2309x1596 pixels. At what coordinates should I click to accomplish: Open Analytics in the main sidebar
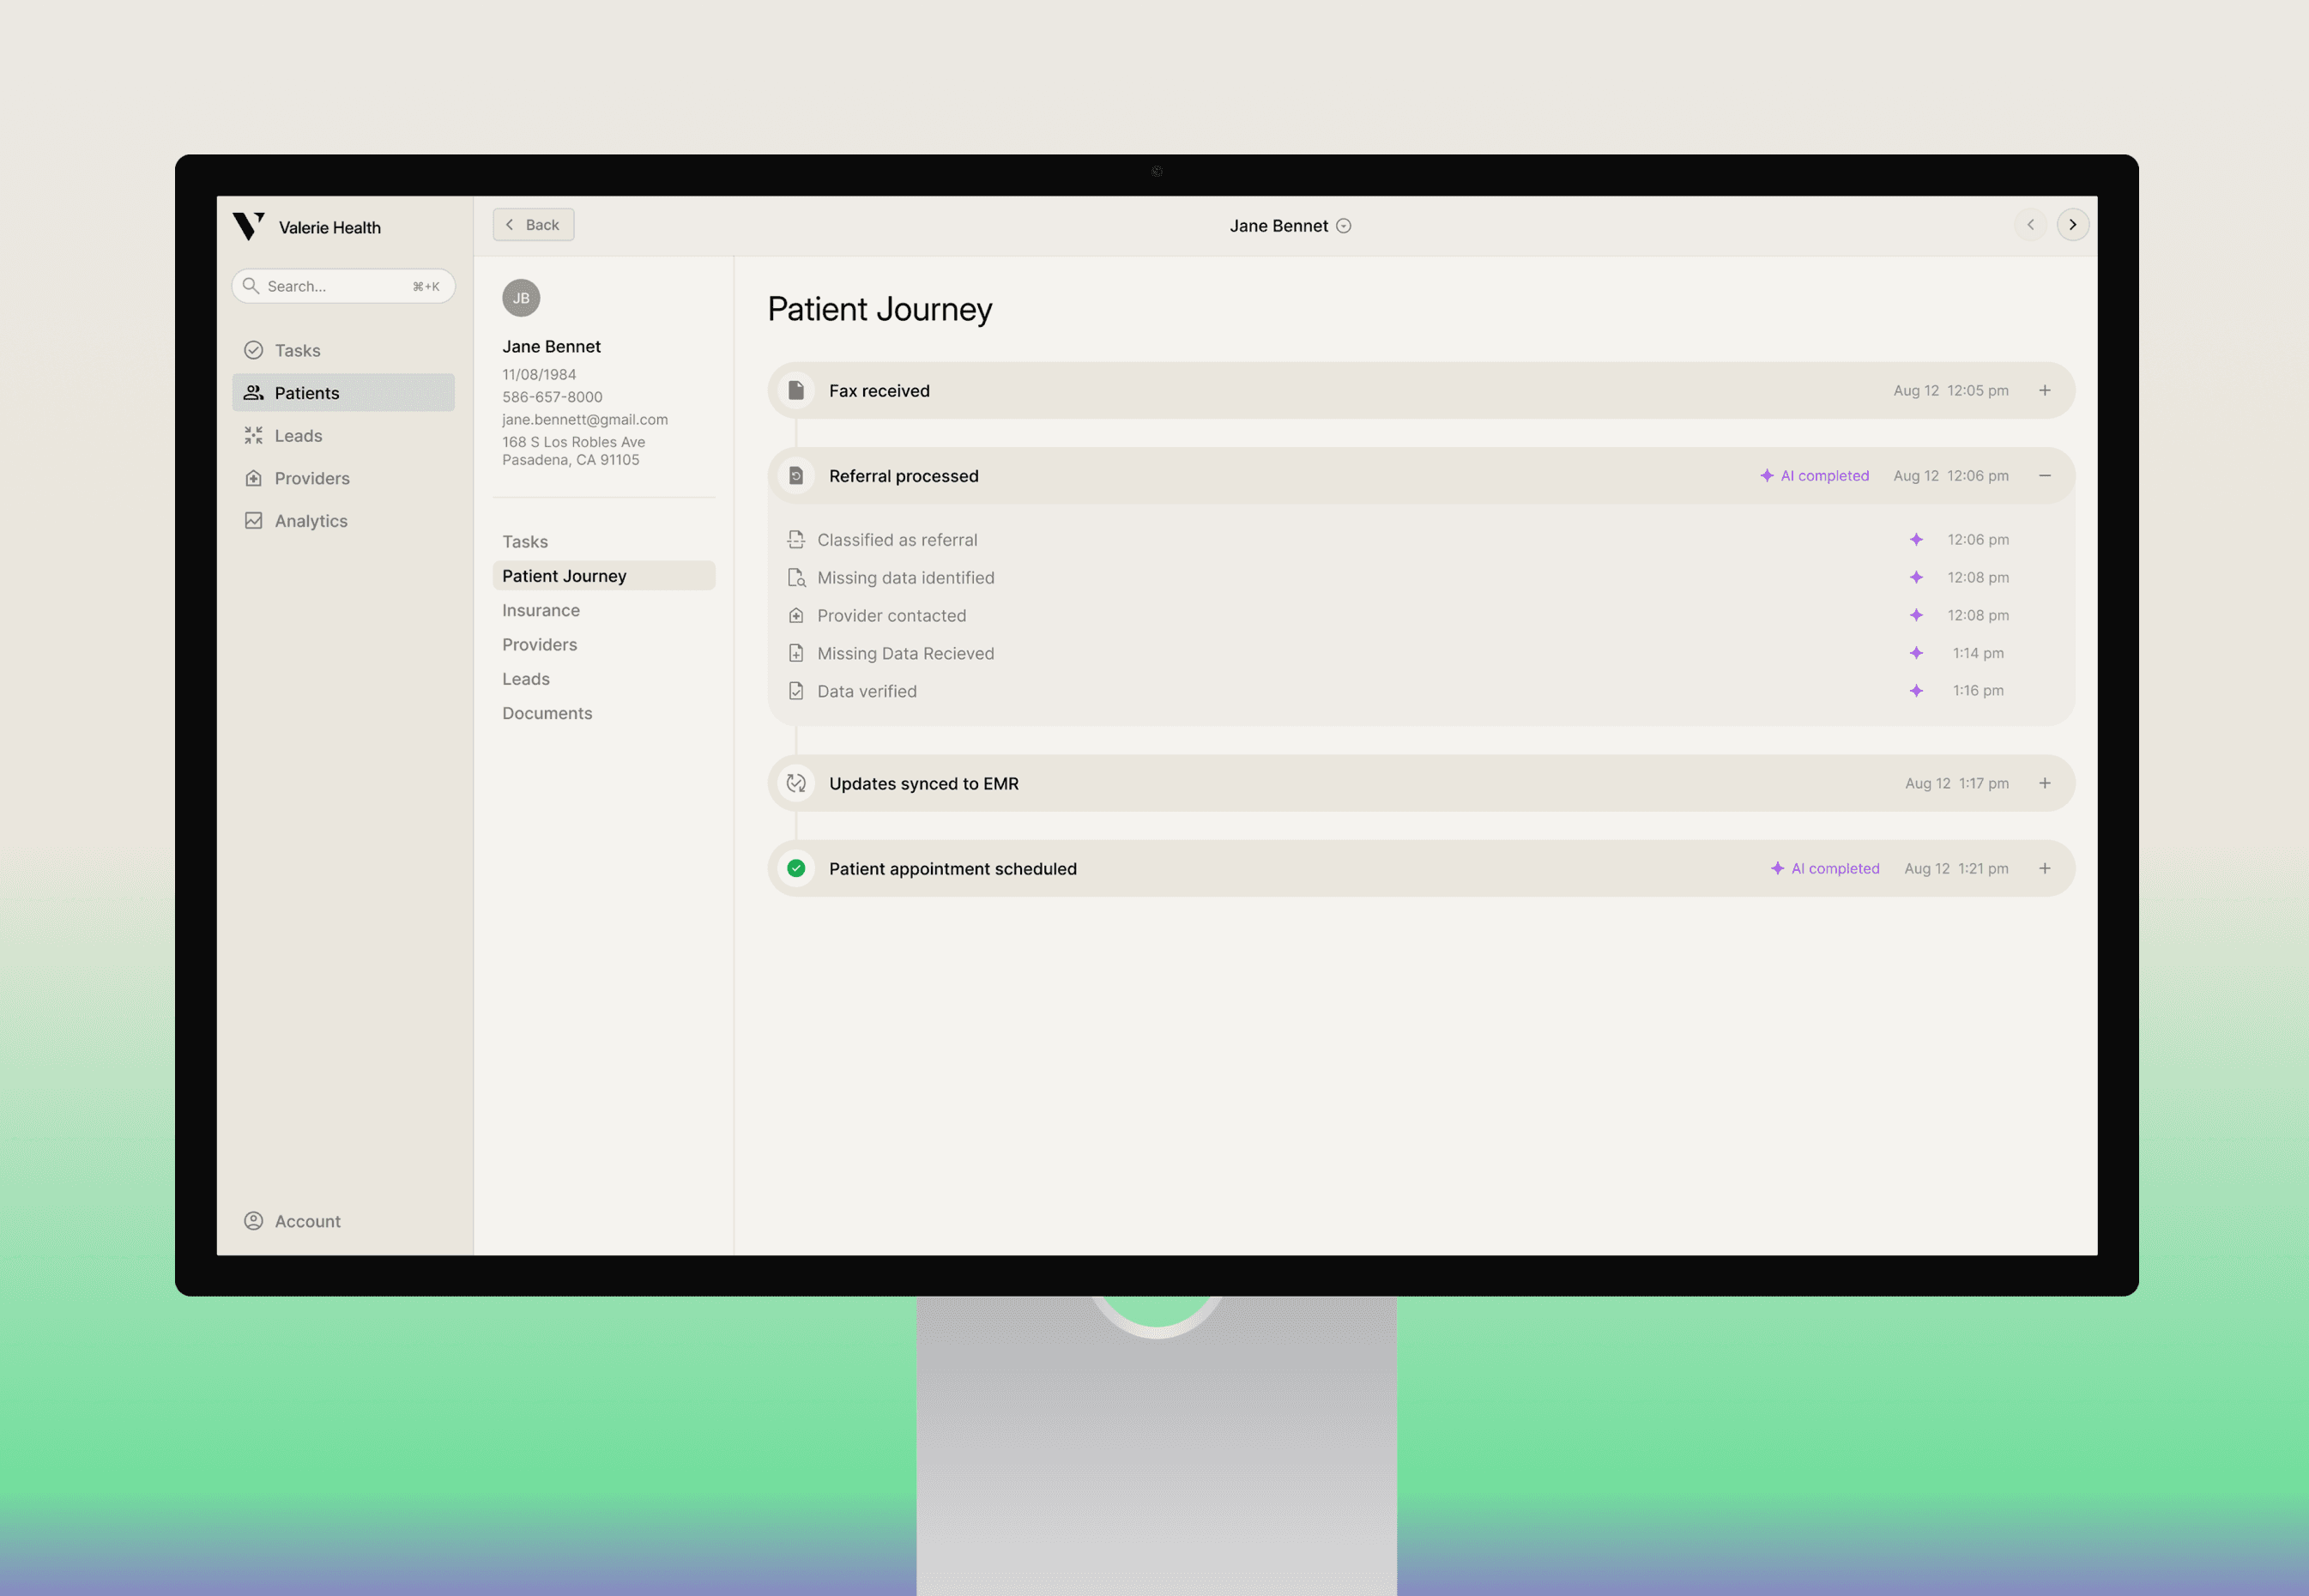coord(311,521)
